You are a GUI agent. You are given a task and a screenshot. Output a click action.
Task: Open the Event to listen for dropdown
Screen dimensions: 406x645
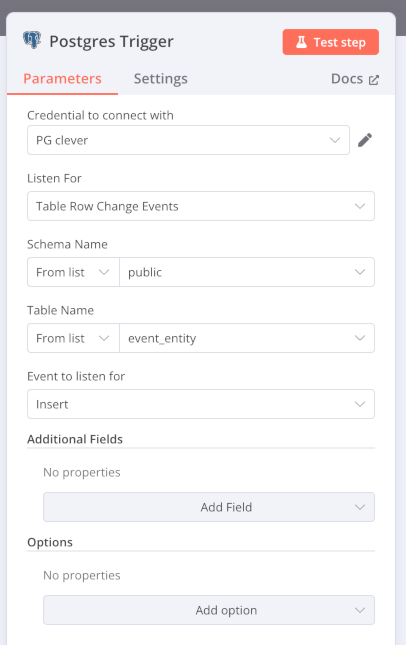point(201,404)
